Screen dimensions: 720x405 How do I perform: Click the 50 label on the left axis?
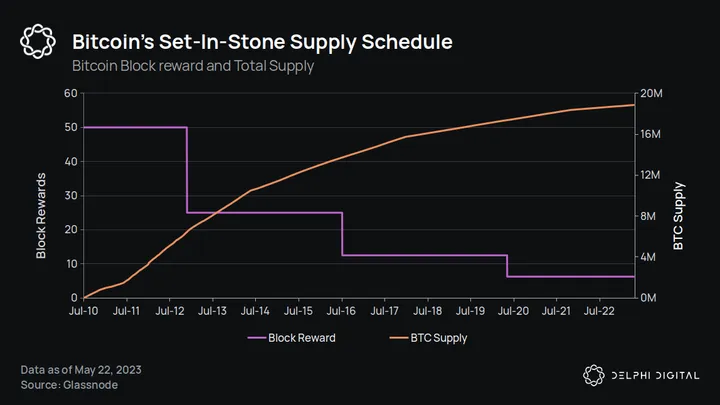click(x=71, y=127)
